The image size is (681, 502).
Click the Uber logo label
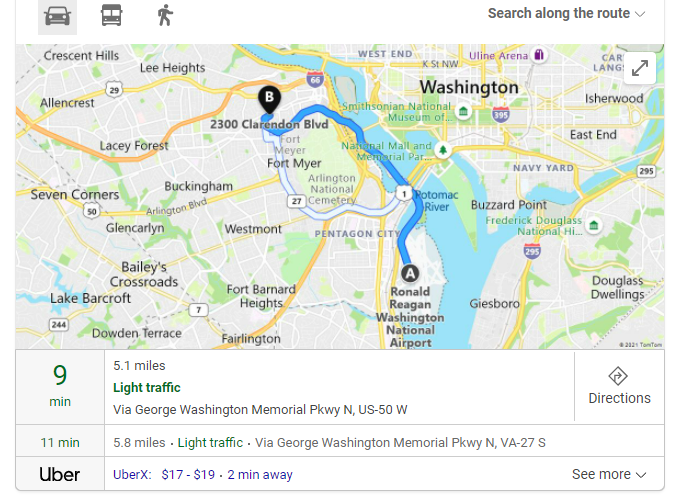[x=60, y=474]
